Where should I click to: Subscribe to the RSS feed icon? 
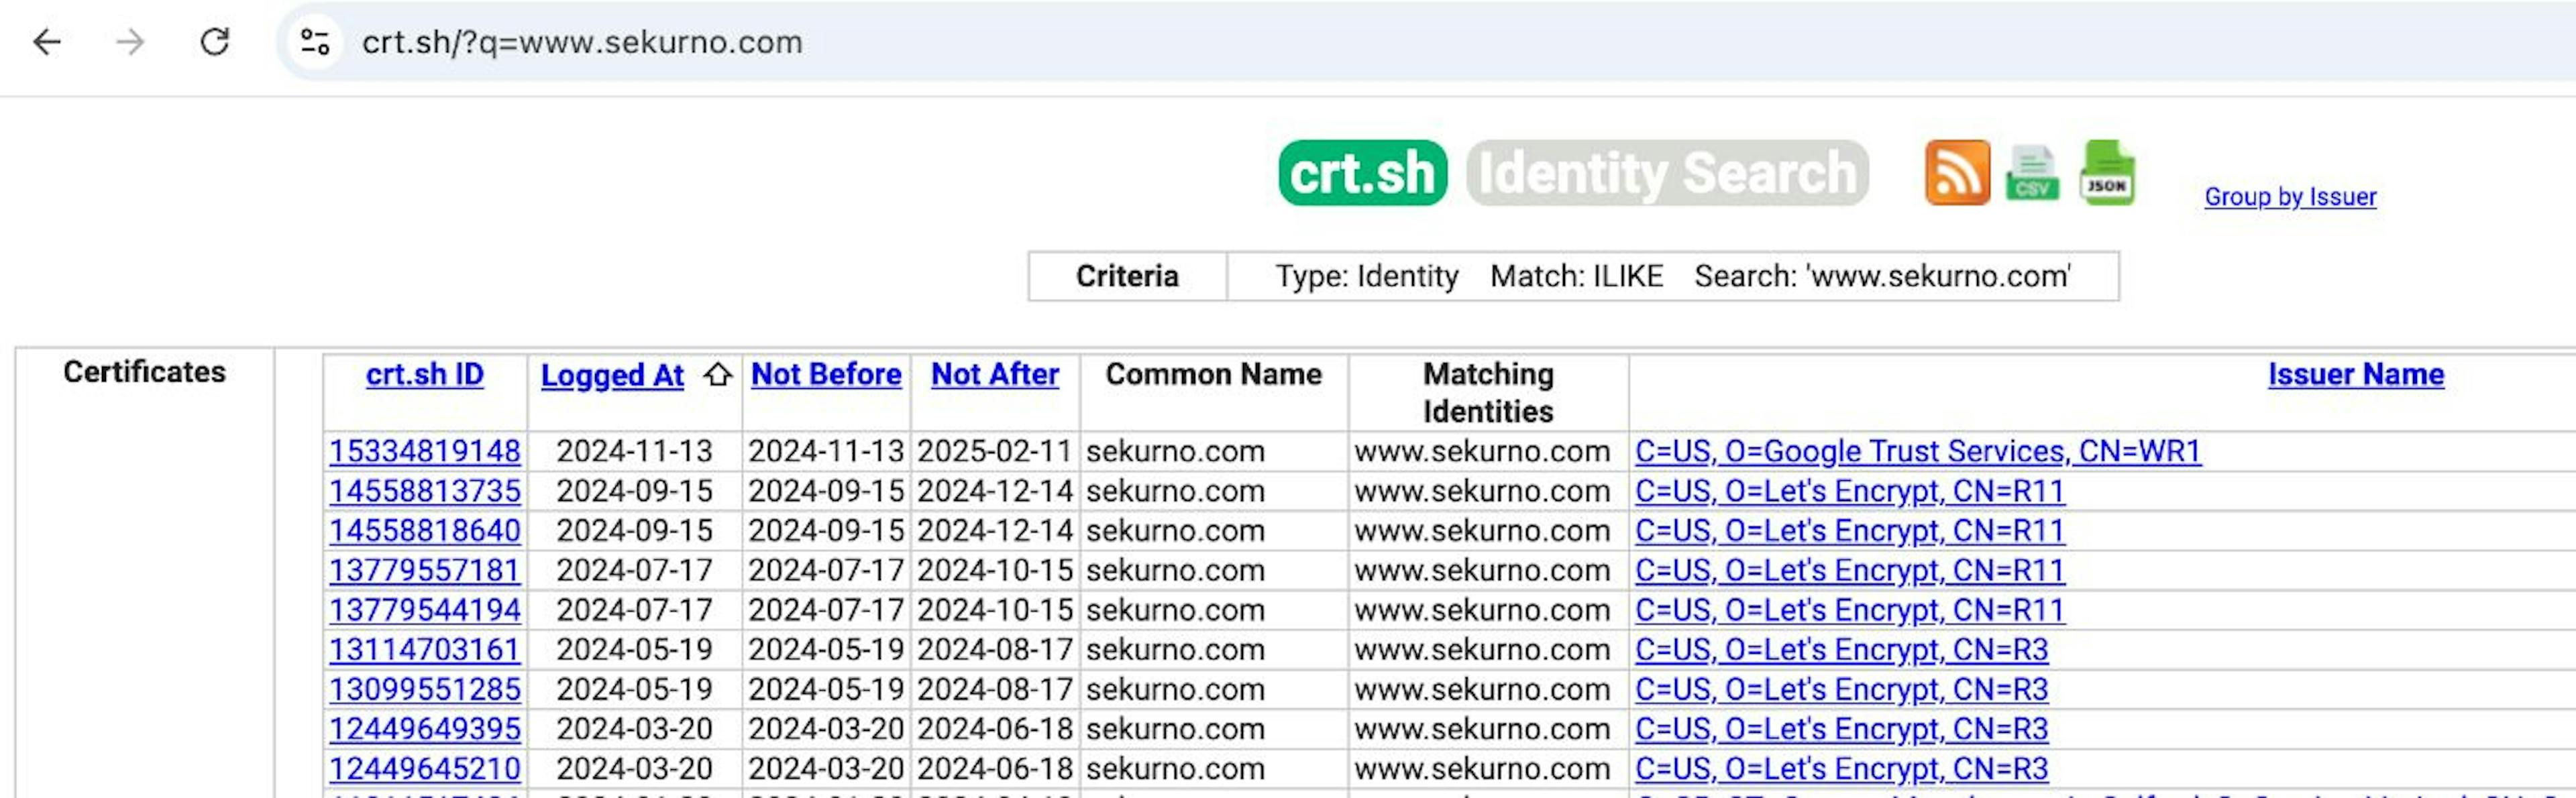click(x=1957, y=173)
